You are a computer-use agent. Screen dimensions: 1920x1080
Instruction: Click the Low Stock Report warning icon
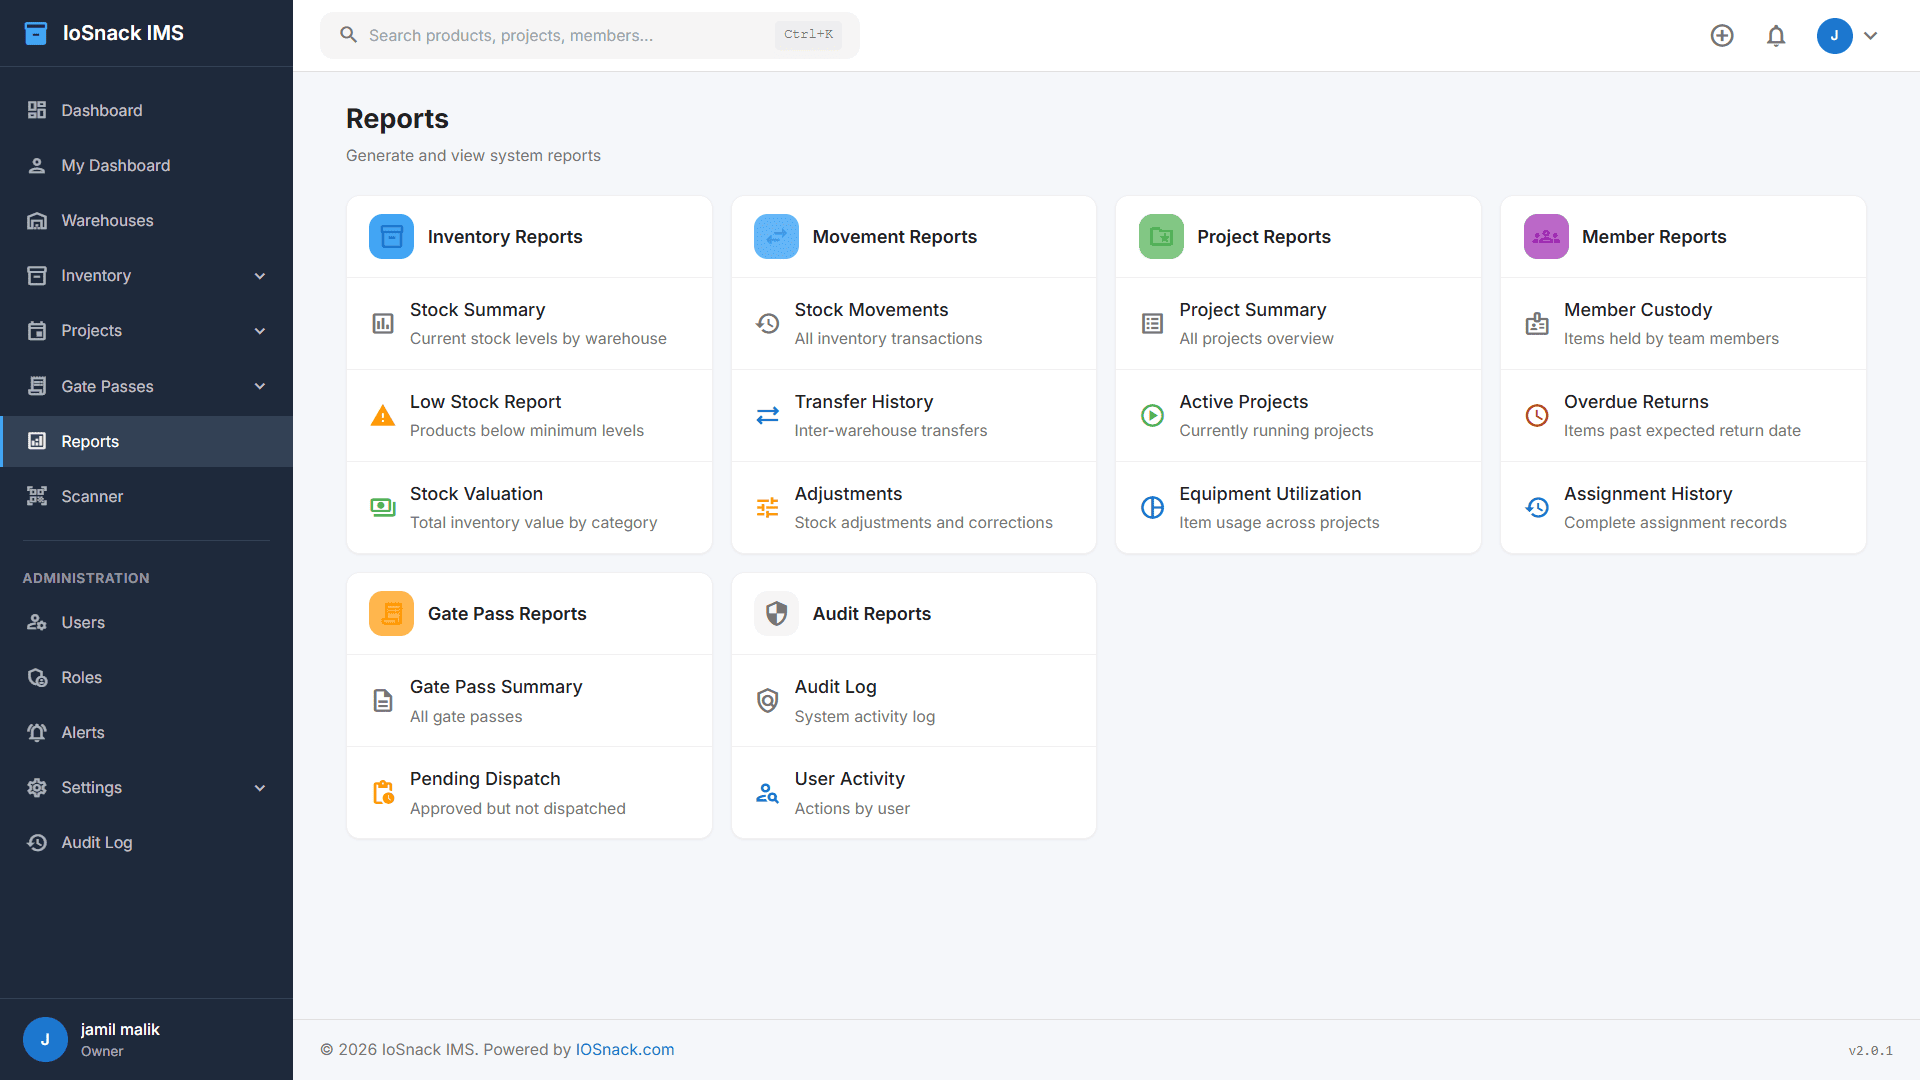(x=383, y=416)
